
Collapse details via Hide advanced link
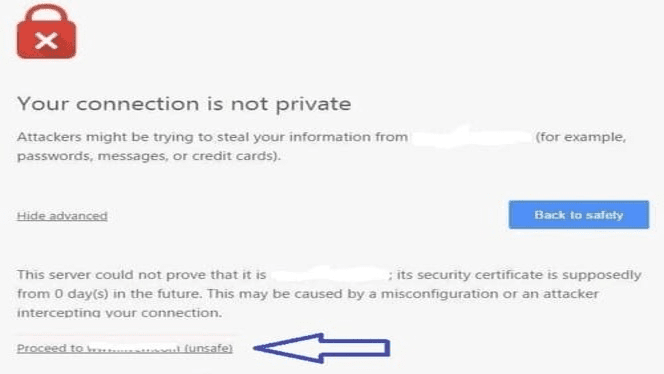point(62,216)
